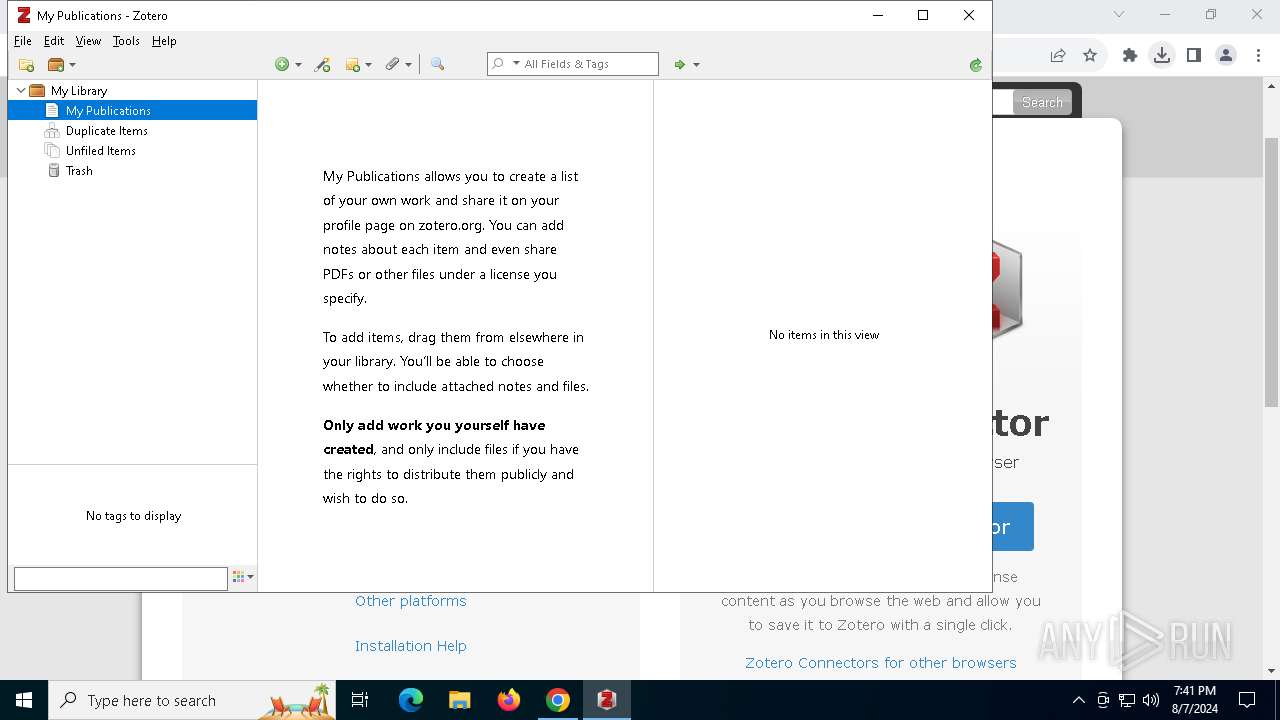Viewport: 1280px width, 720px height.
Task: Click the green New Item button
Action: [x=282, y=64]
